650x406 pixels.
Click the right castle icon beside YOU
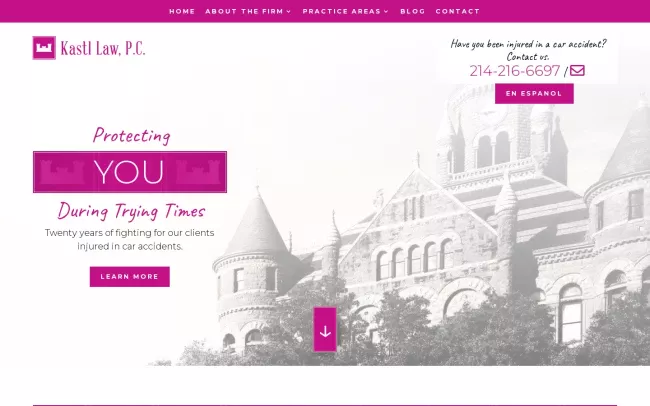tap(197, 172)
